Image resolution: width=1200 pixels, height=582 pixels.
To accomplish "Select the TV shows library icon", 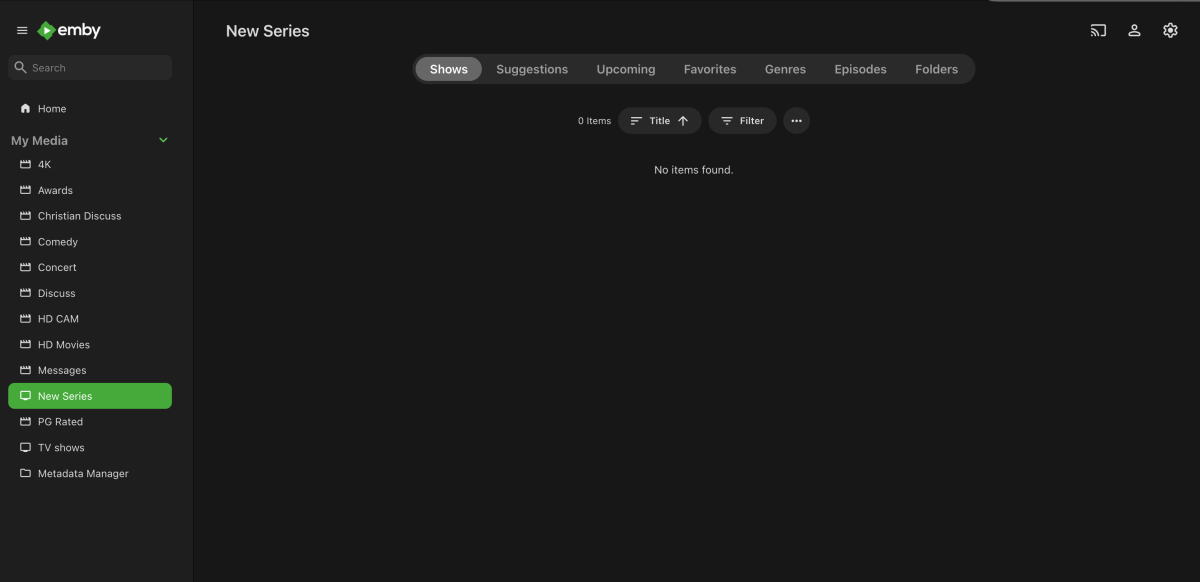I will click(24, 447).
